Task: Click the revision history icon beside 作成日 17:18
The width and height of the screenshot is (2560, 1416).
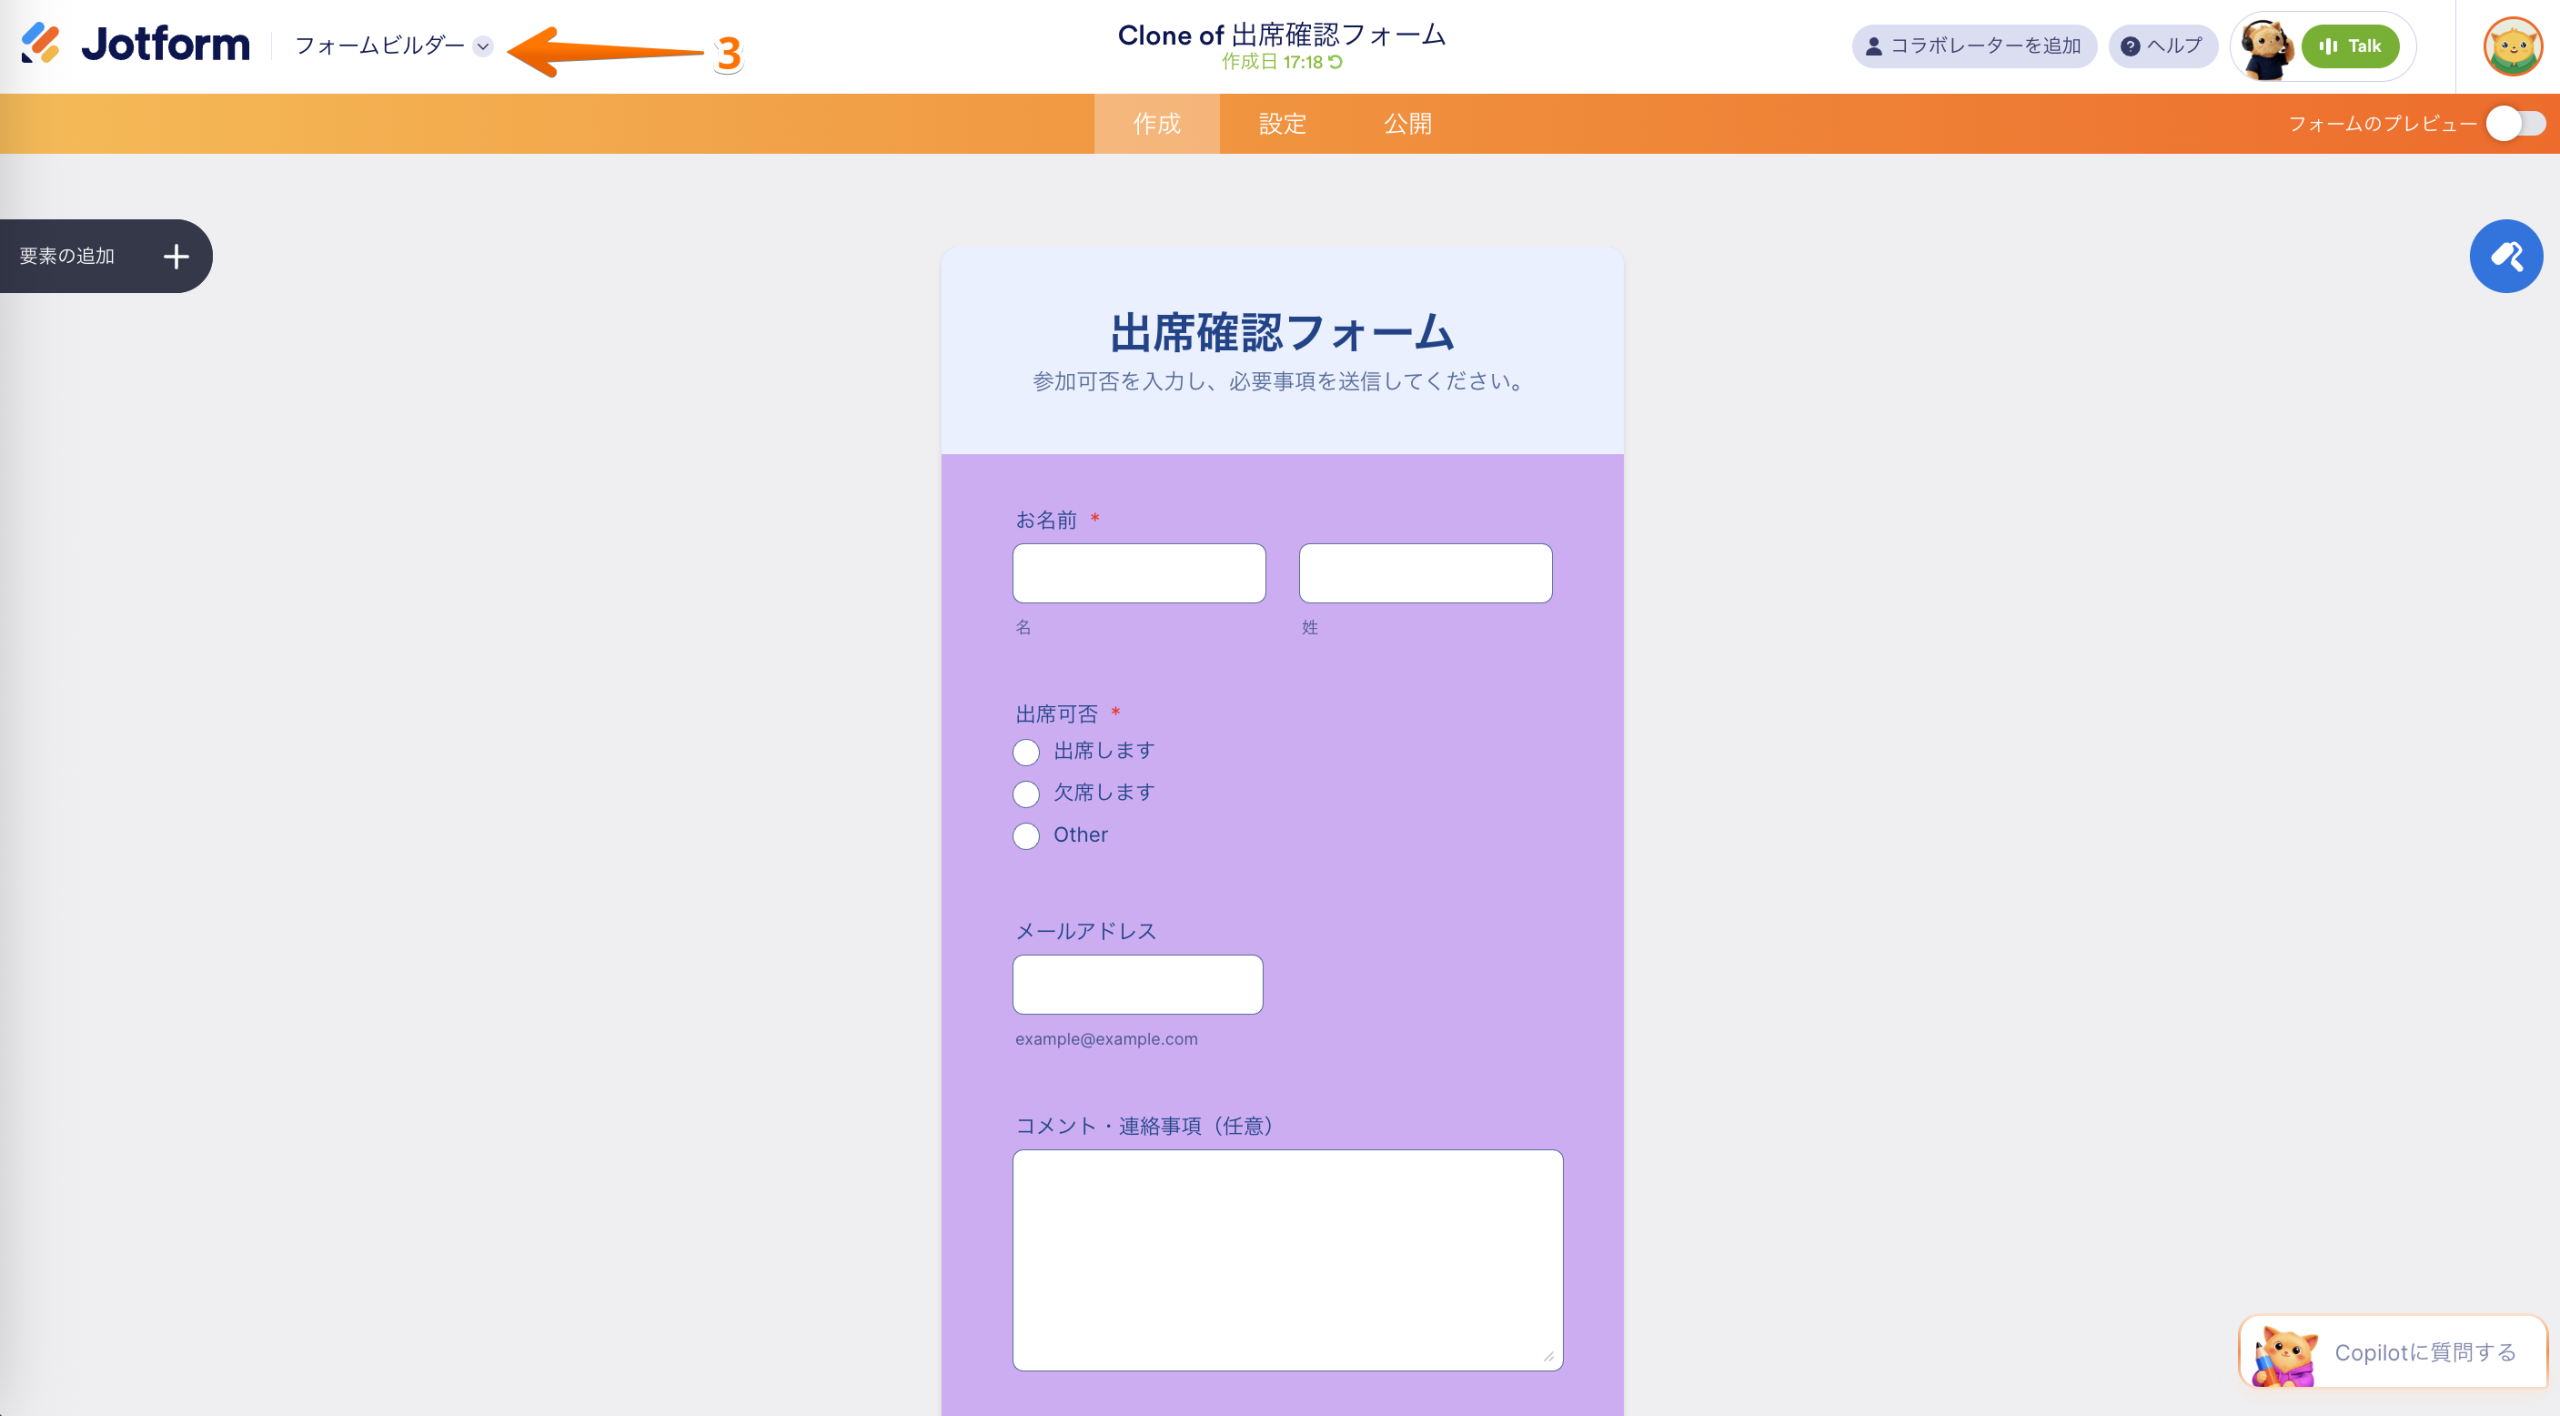Action: pyautogui.click(x=1335, y=62)
